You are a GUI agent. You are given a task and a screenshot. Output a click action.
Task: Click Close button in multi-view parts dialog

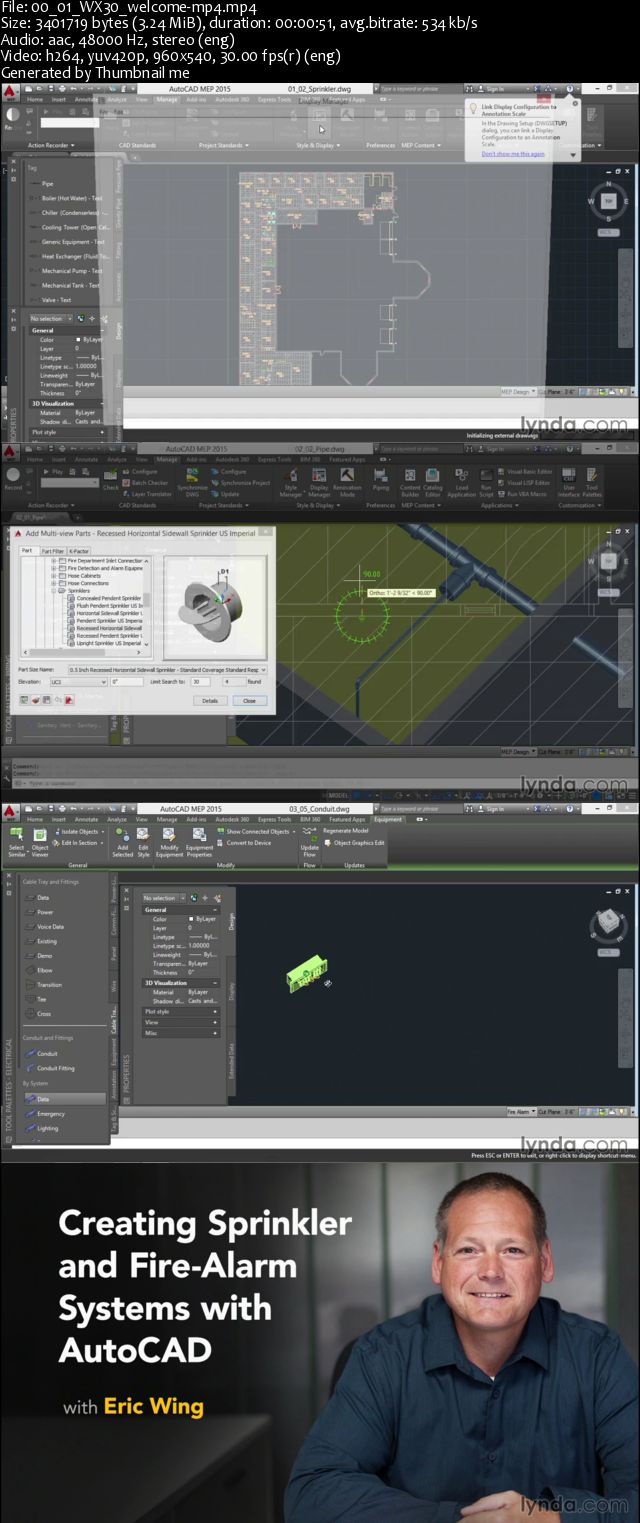[250, 700]
